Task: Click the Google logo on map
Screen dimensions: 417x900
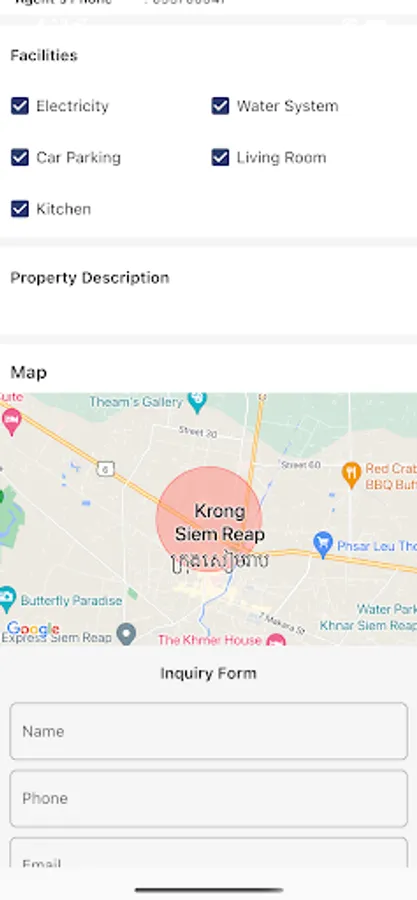Action: point(33,629)
